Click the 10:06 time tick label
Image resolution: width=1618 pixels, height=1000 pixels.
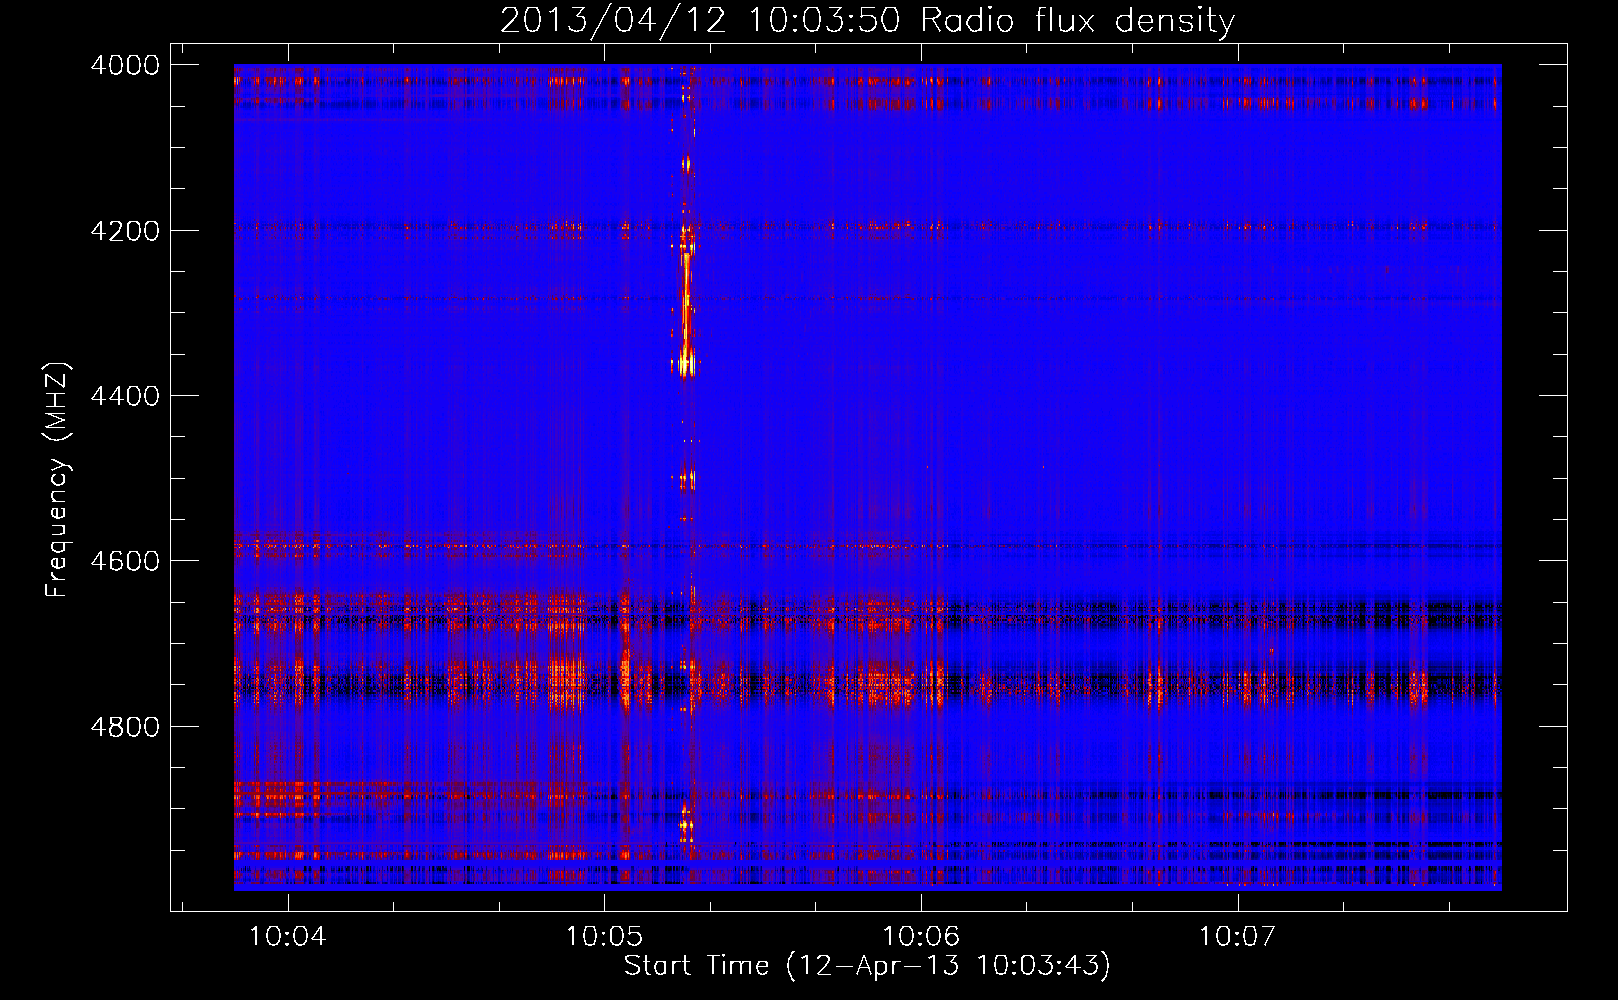(921, 936)
